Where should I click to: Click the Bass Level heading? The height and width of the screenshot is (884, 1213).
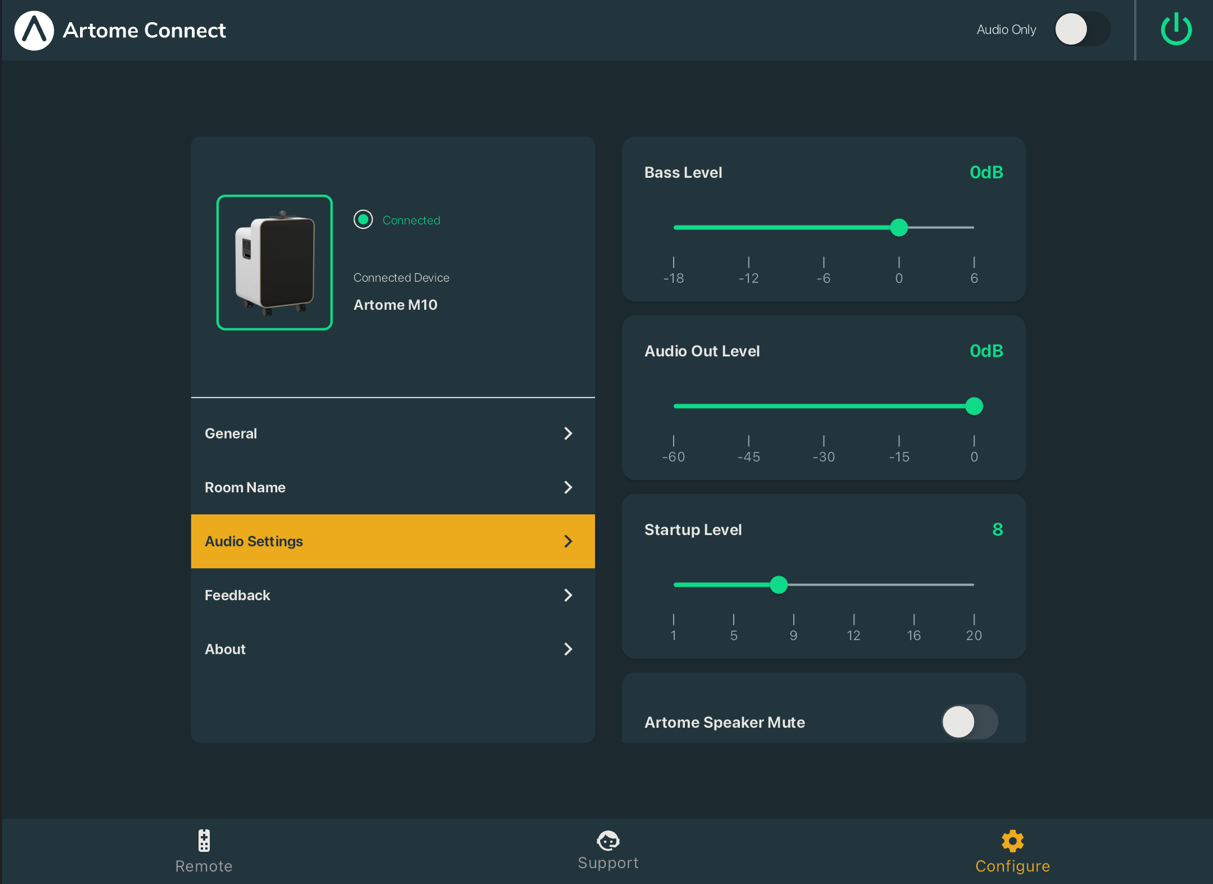683,172
